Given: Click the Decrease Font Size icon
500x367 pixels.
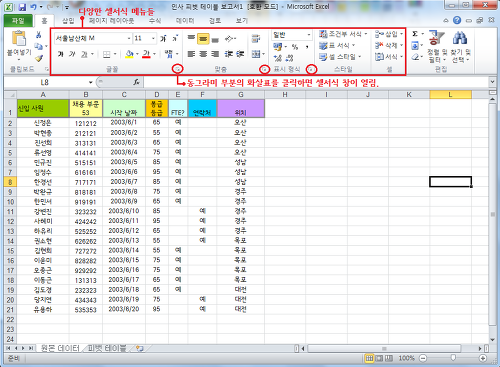Looking at the screenshot, I should tap(175, 39).
